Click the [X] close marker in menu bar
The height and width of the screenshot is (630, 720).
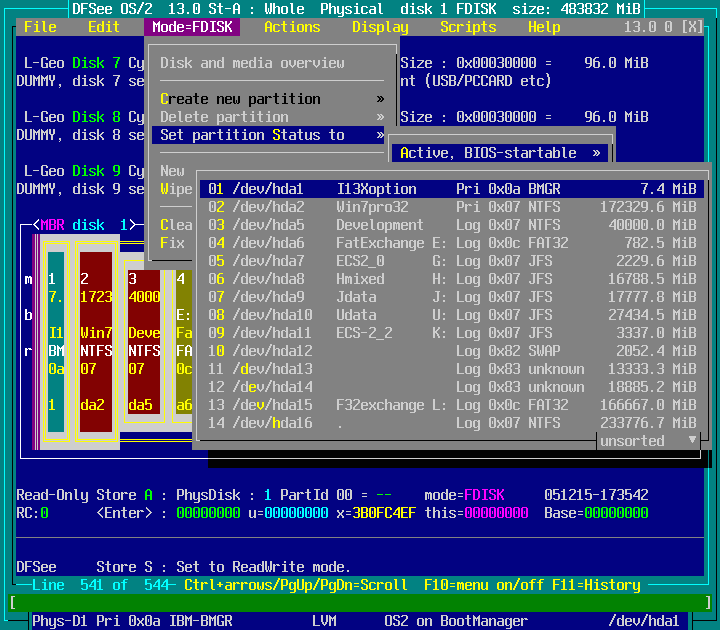691,27
